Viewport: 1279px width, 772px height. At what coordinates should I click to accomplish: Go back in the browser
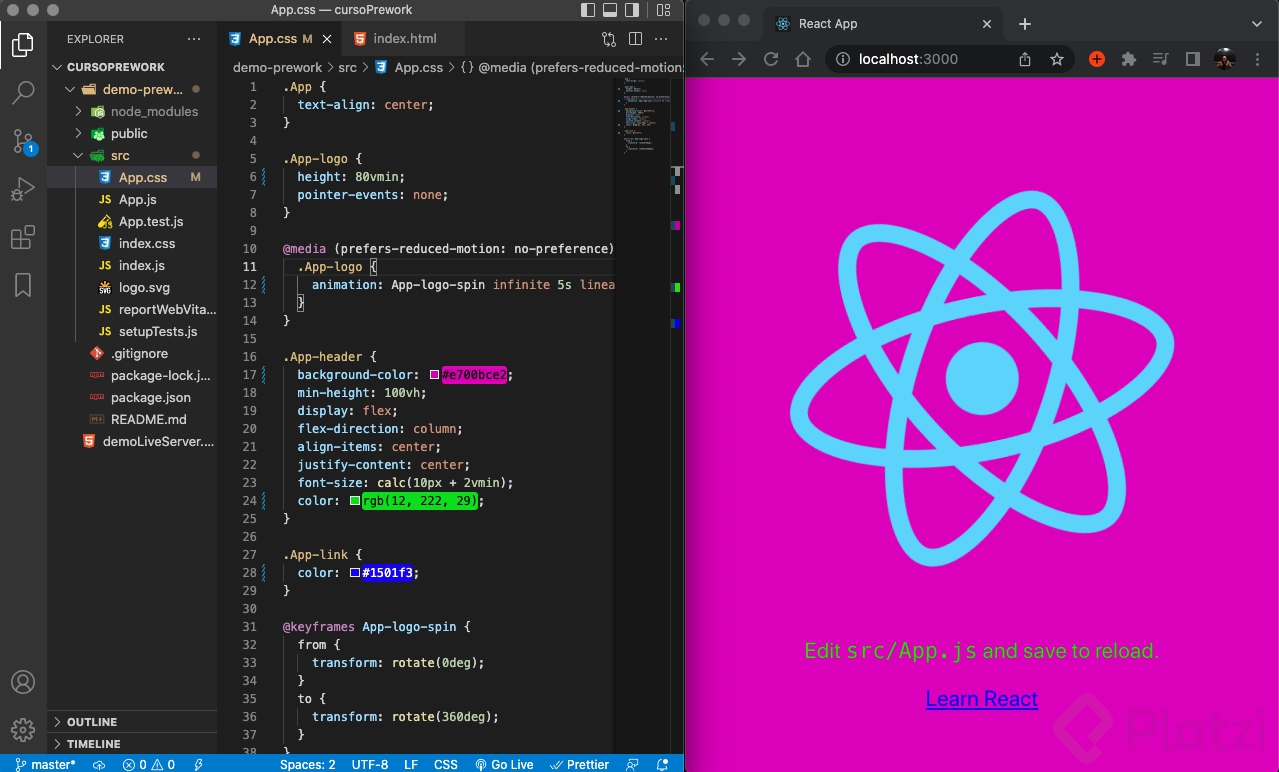coord(707,59)
